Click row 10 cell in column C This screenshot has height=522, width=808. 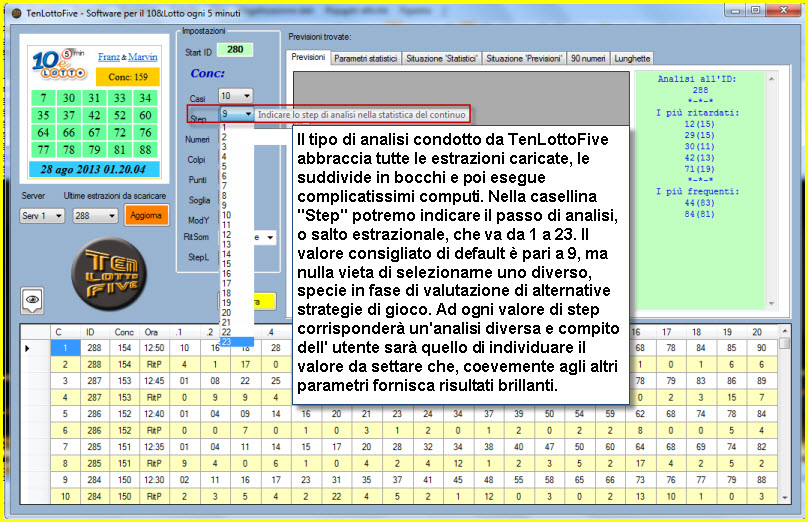pos(65,497)
